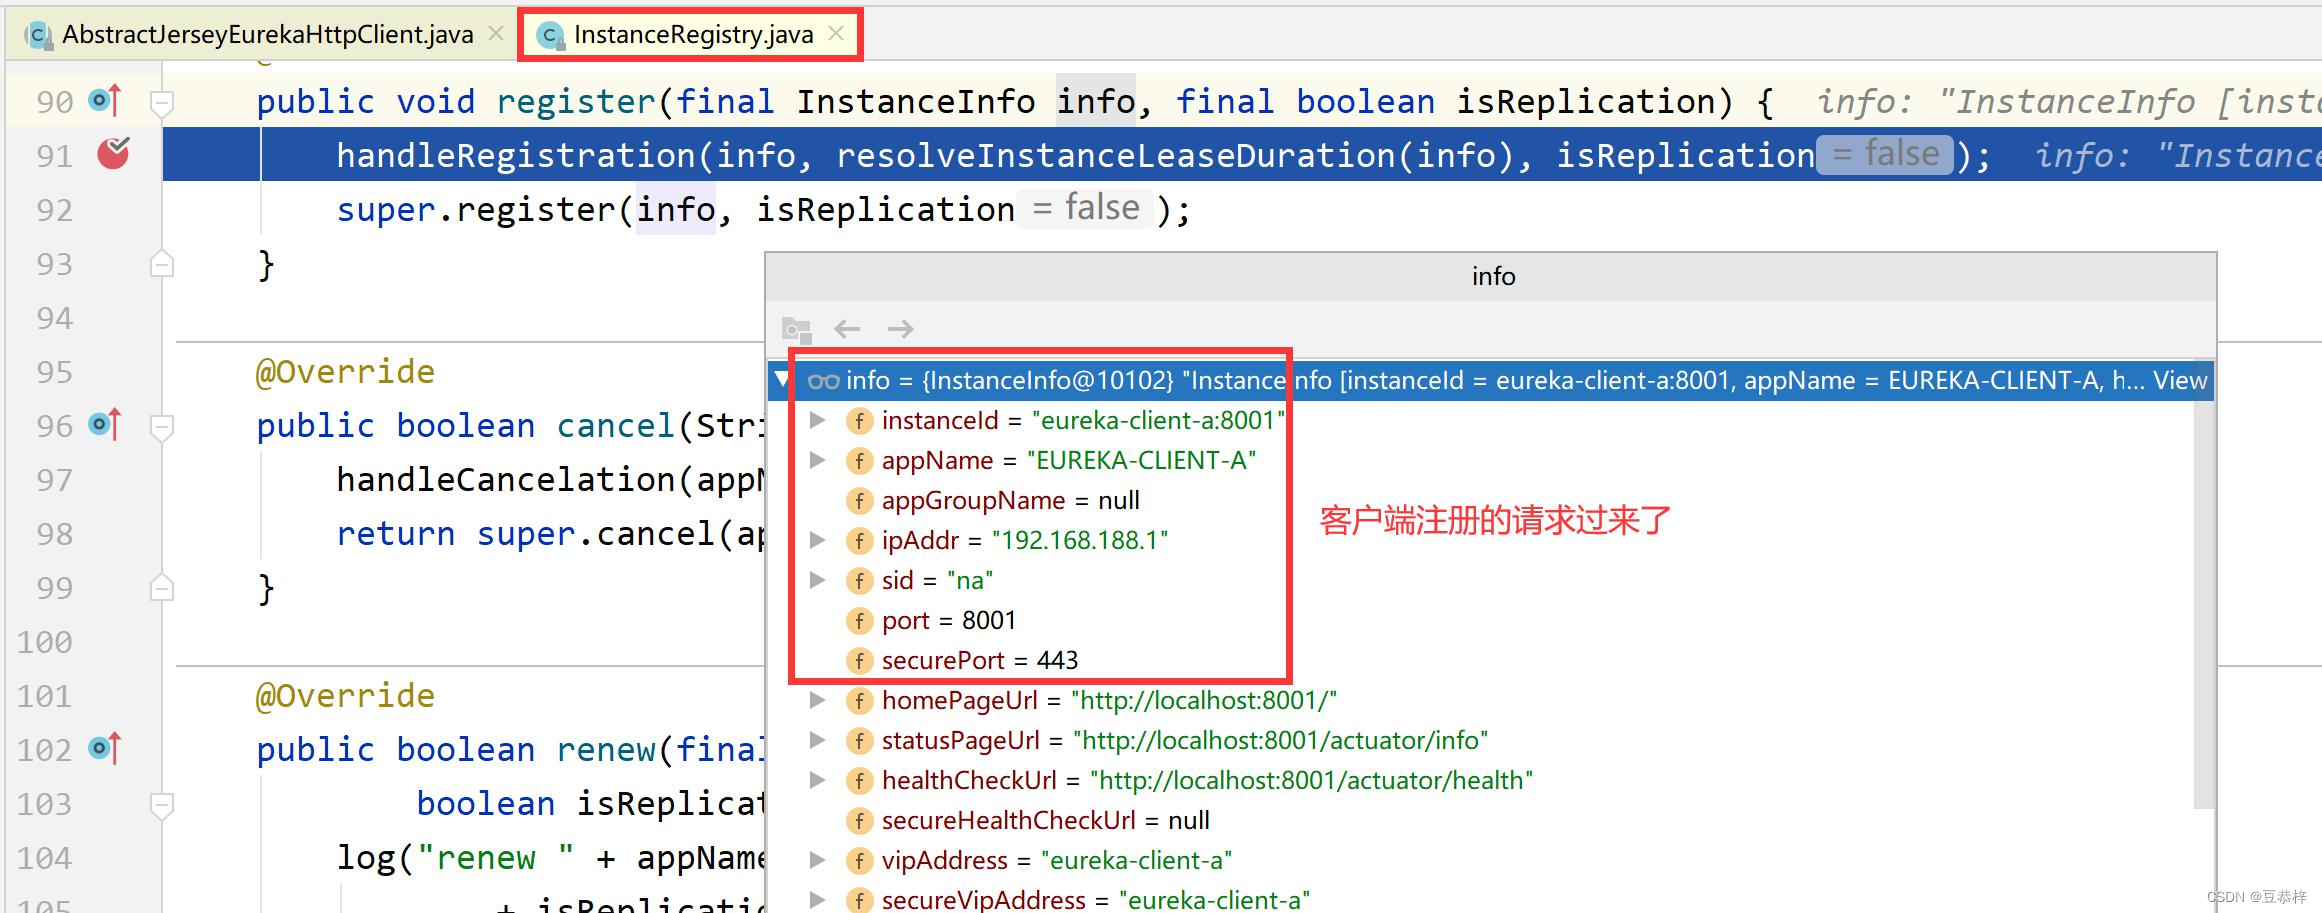Image resolution: width=2322 pixels, height=913 pixels.
Task: Click override gutter icon on line 90
Action: (106, 100)
